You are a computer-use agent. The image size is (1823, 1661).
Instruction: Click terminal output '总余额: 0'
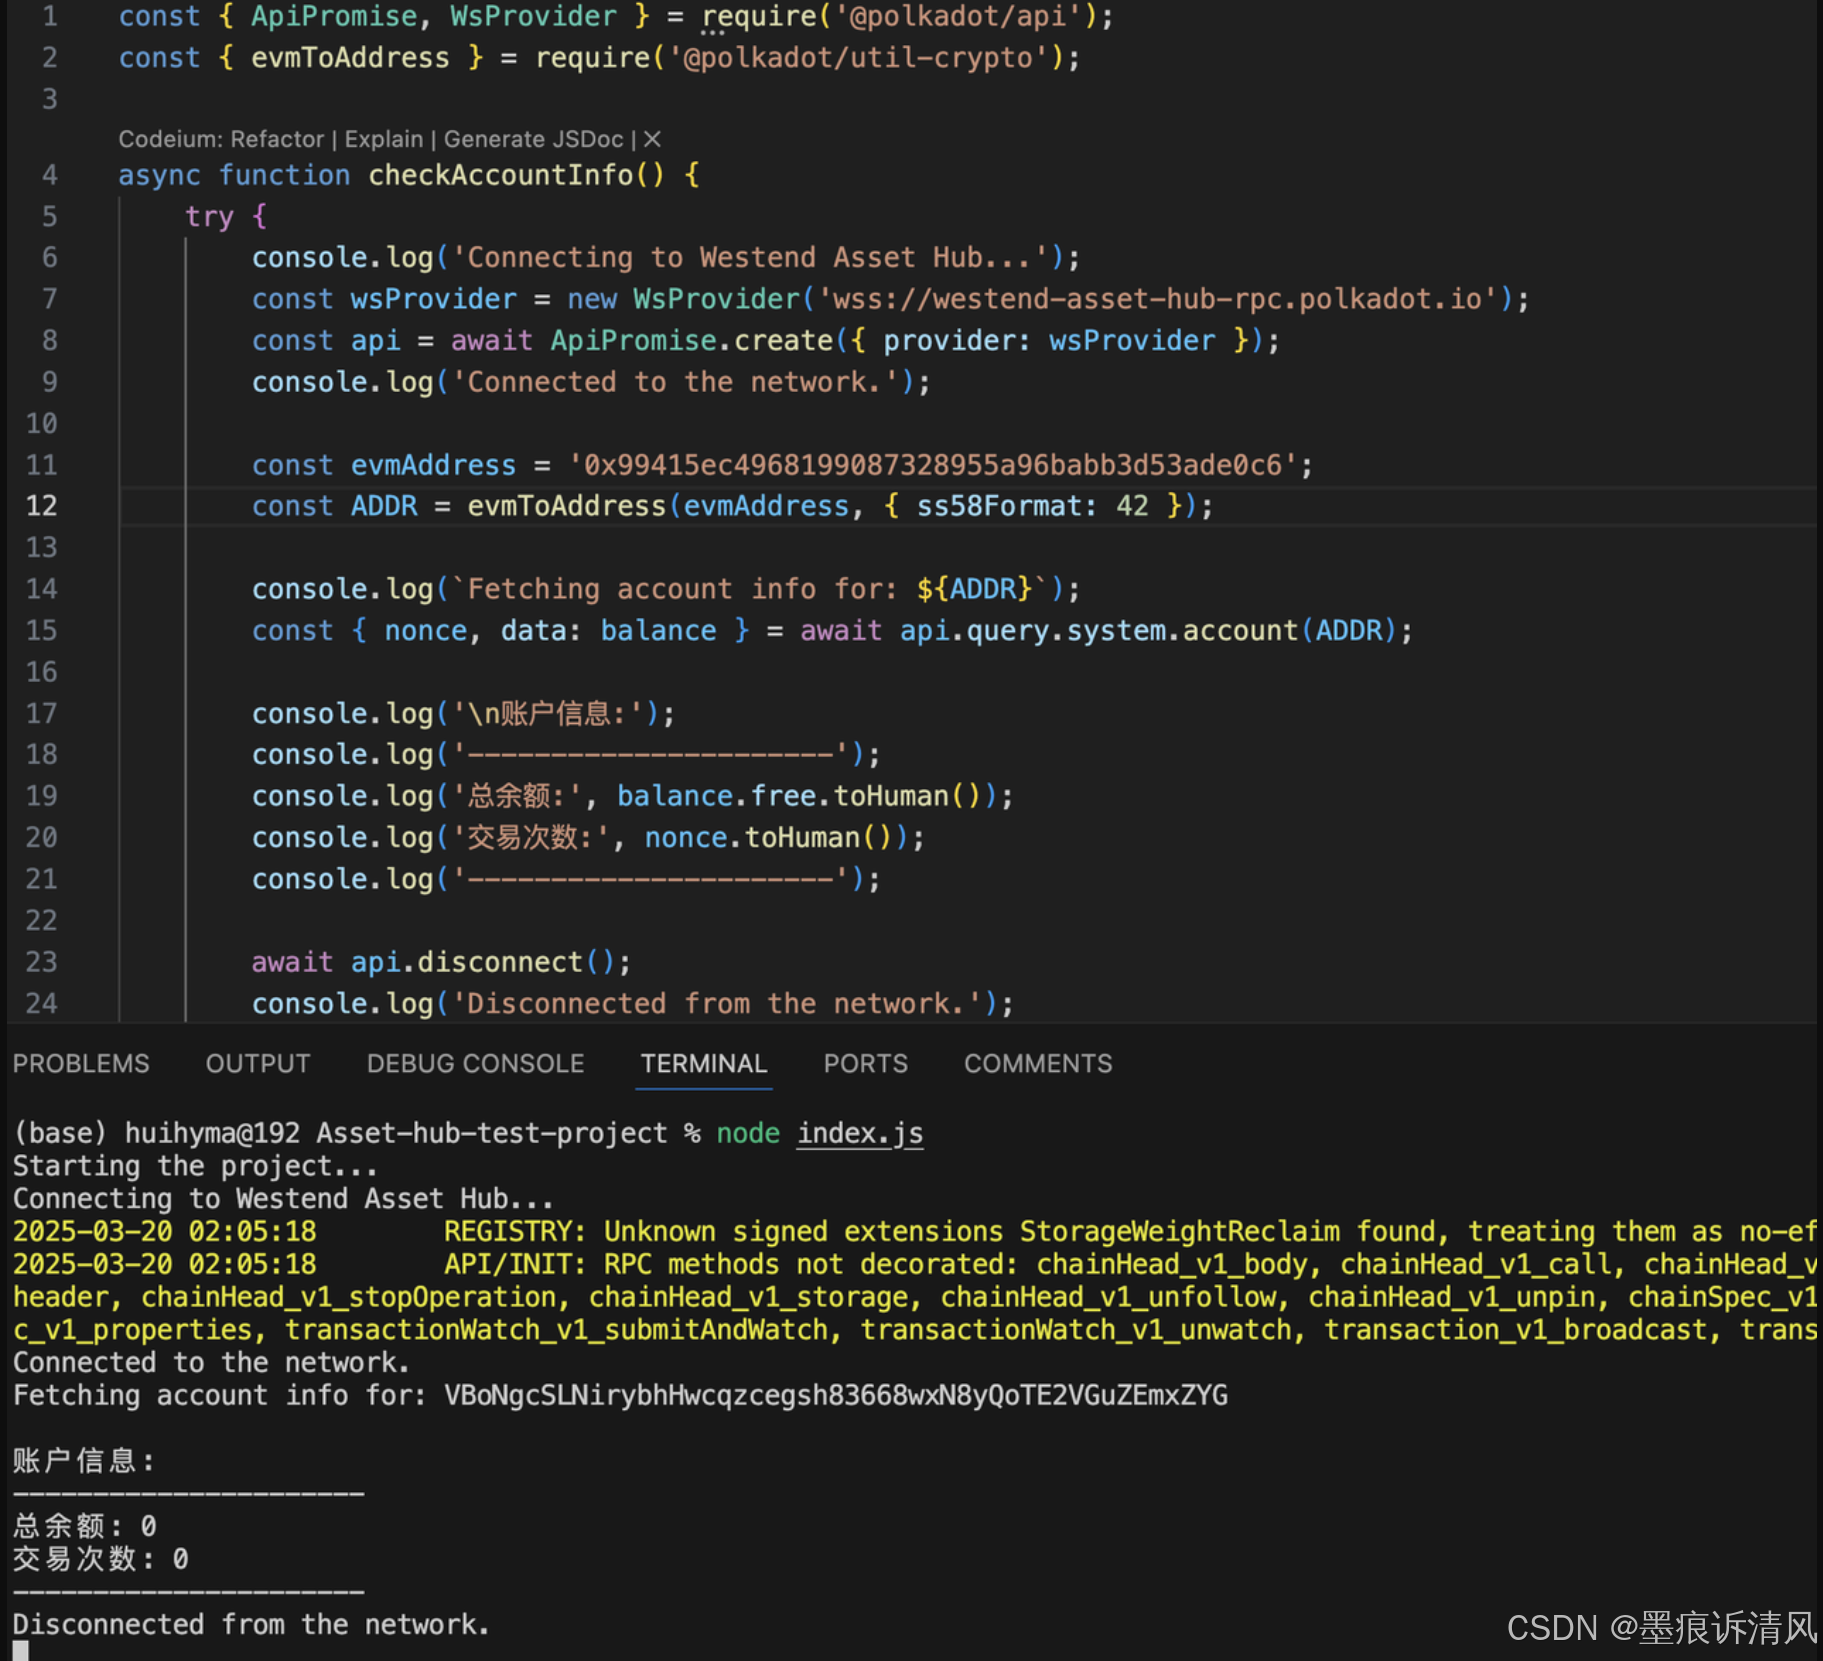click(85, 1526)
